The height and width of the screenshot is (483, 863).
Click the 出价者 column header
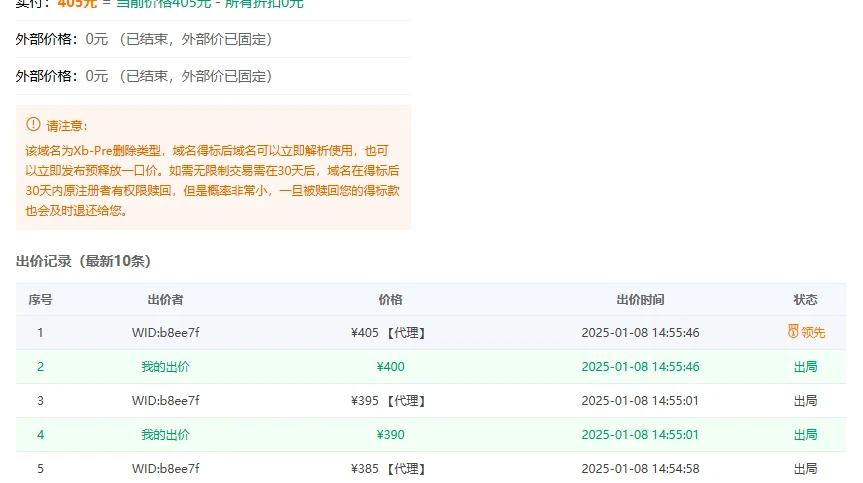click(165, 299)
